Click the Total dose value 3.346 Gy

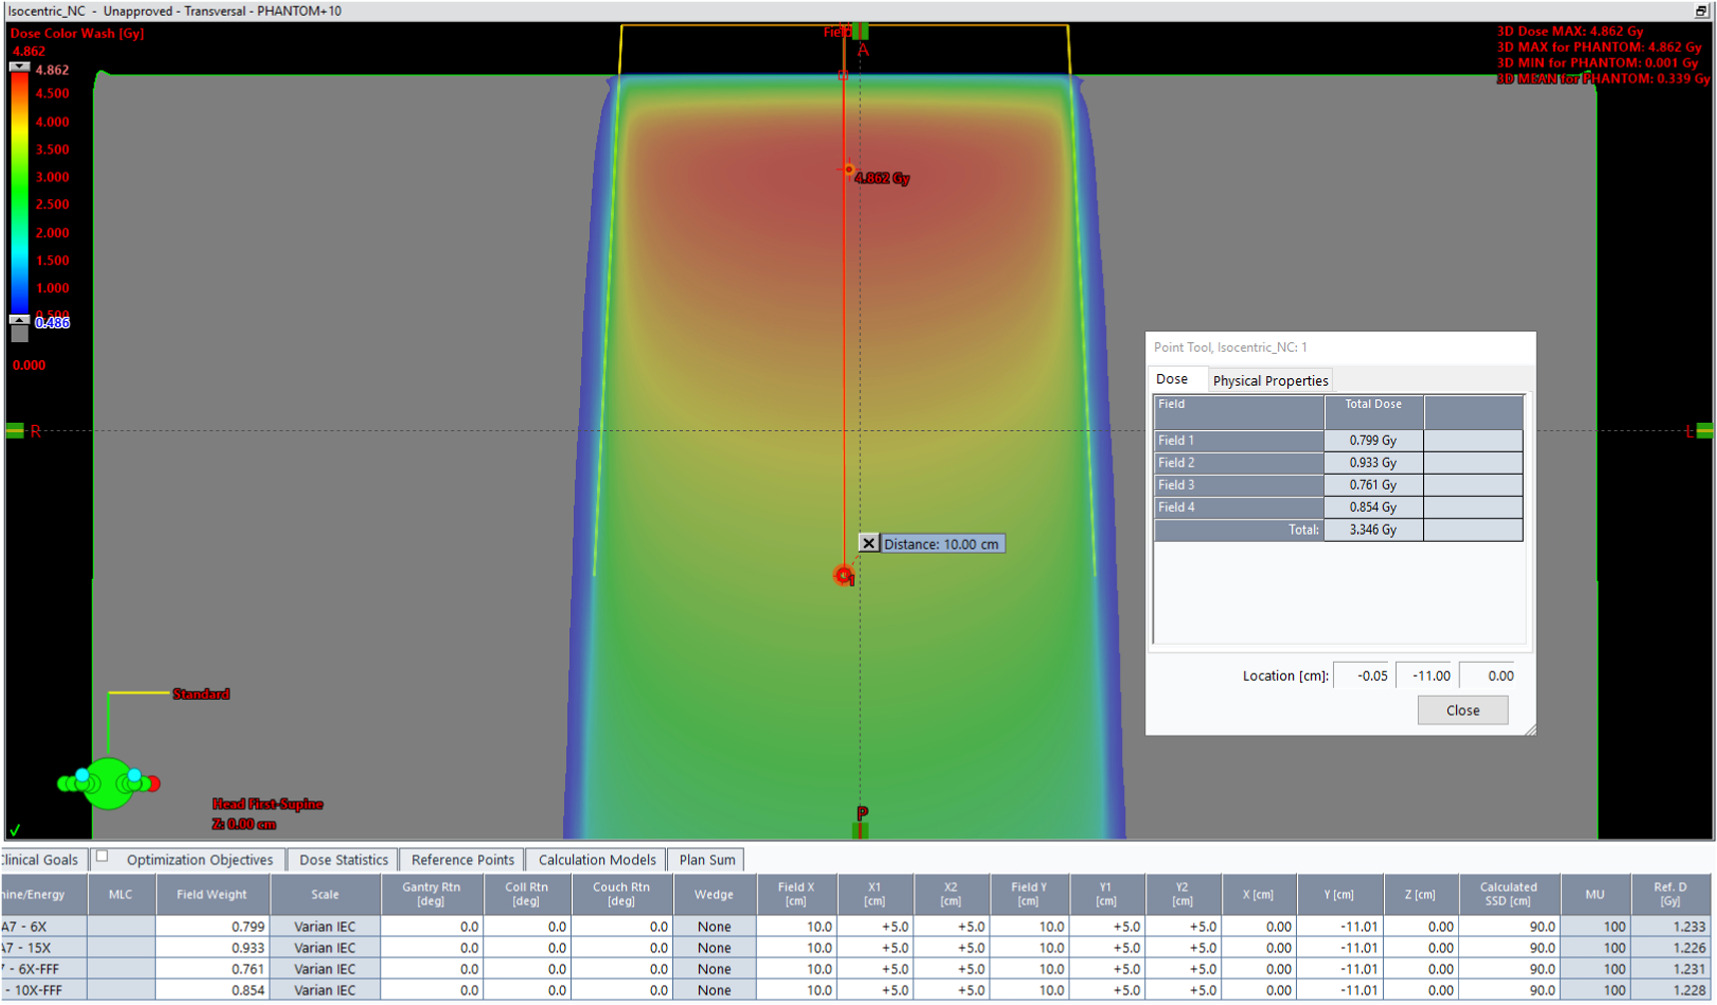tap(1373, 530)
